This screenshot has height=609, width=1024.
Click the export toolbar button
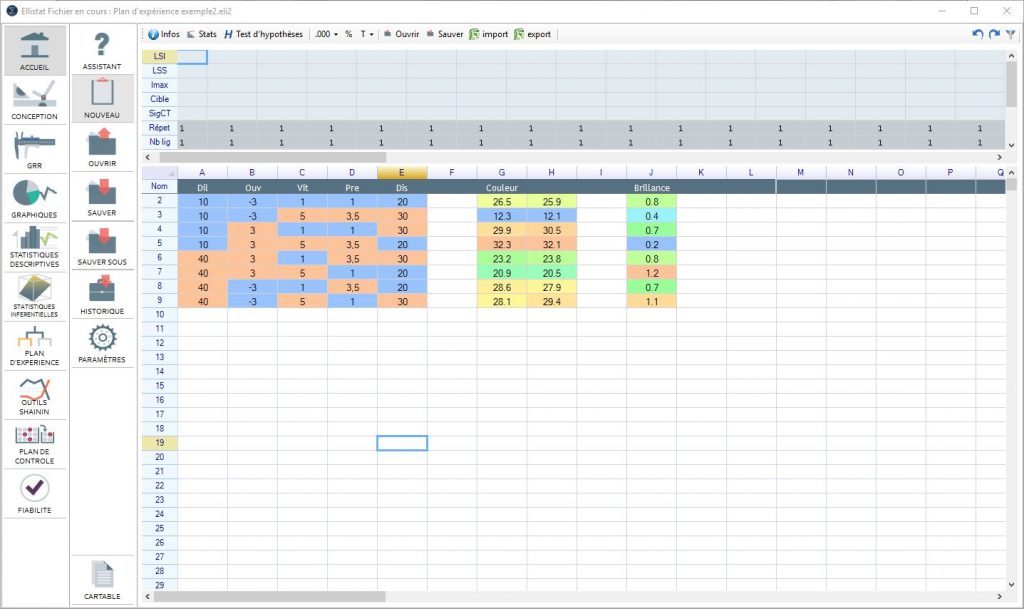(533, 34)
